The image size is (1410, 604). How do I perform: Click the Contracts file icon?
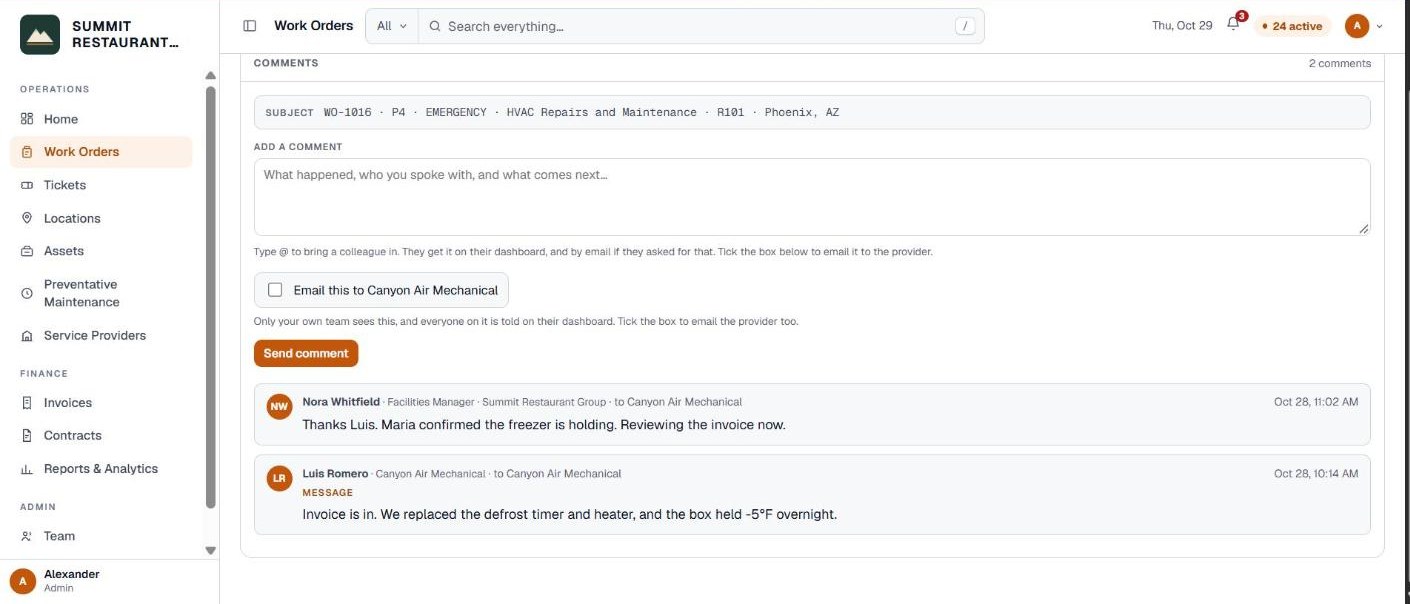27,436
